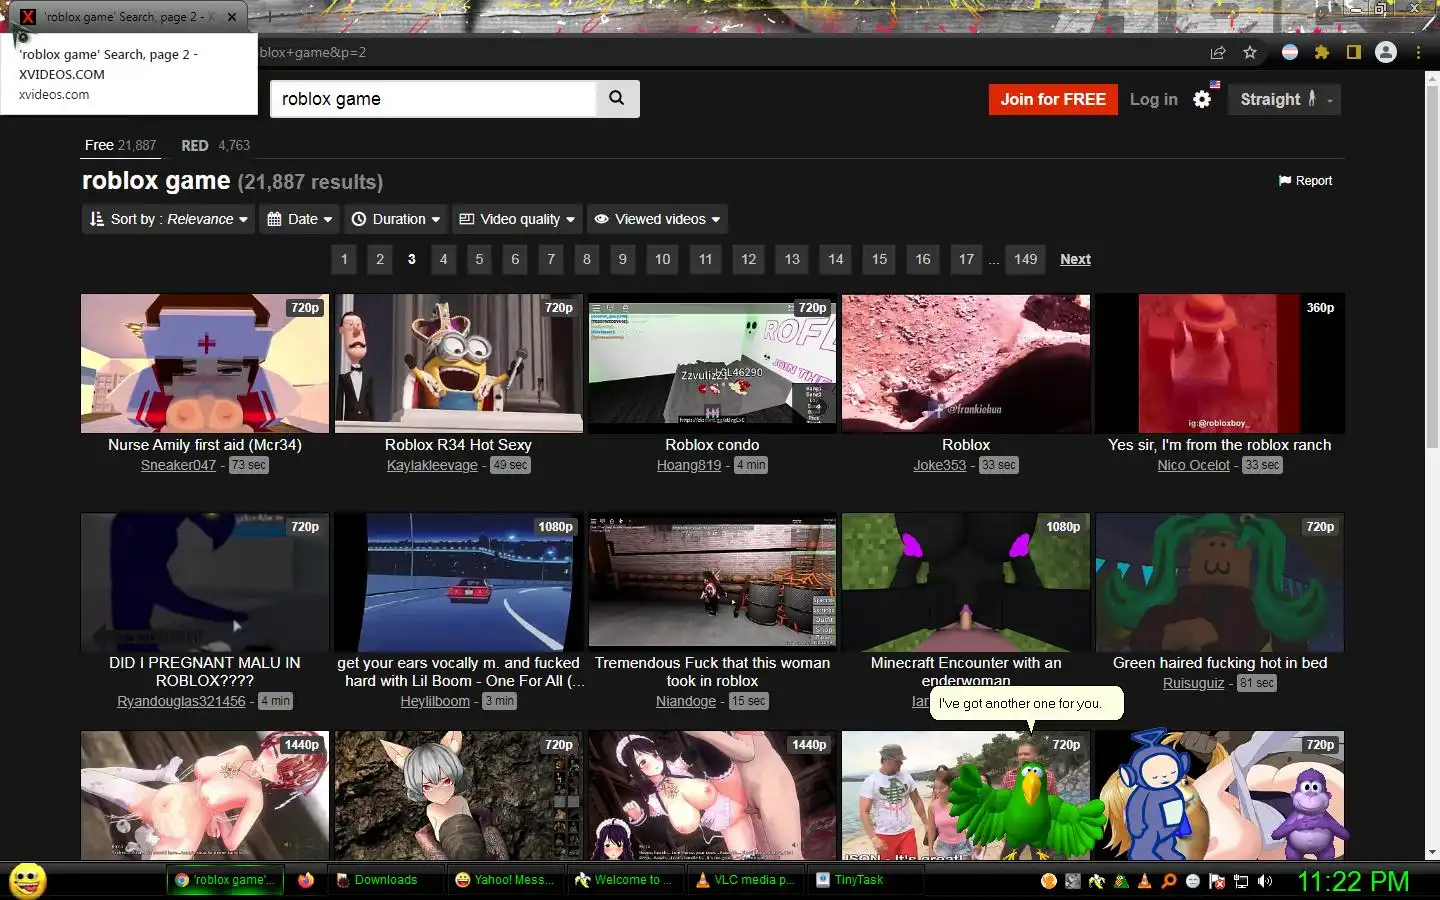Click the Log in link
Viewport: 1440px width, 900px height.
pos(1153,99)
